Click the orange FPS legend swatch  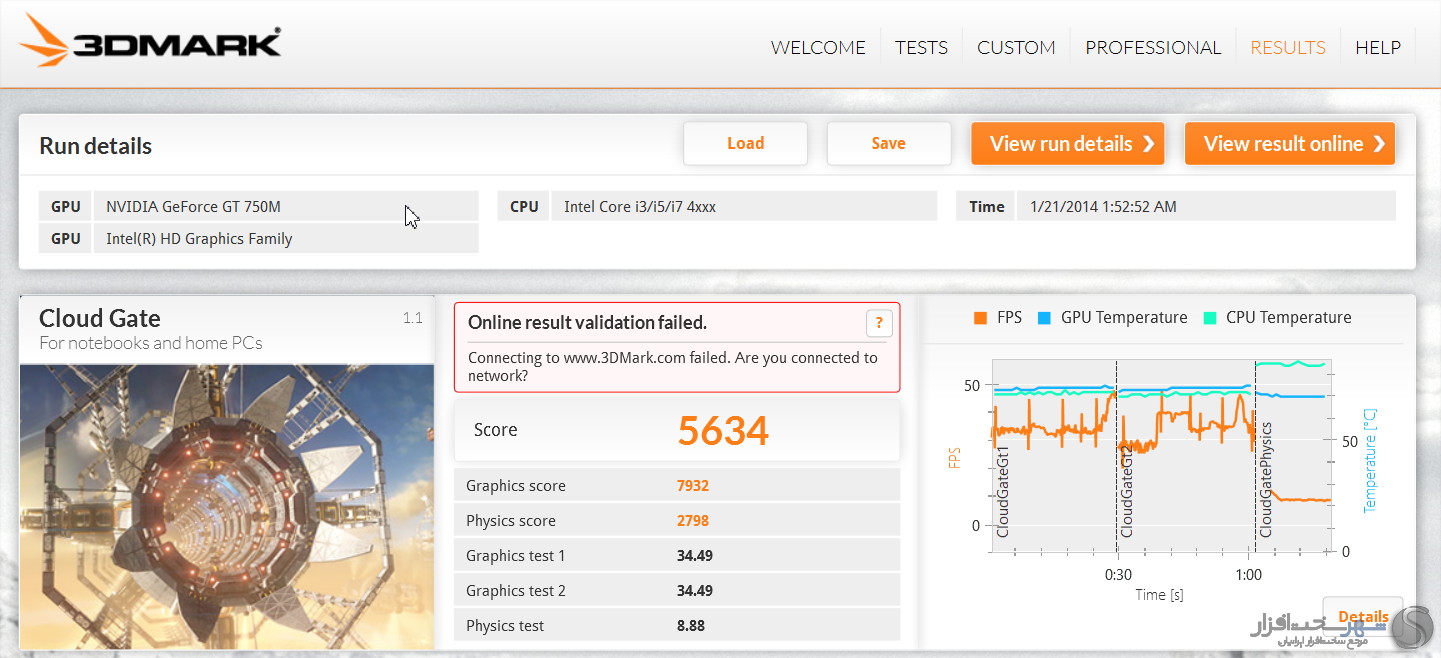pyautogui.click(x=980, y=318)
